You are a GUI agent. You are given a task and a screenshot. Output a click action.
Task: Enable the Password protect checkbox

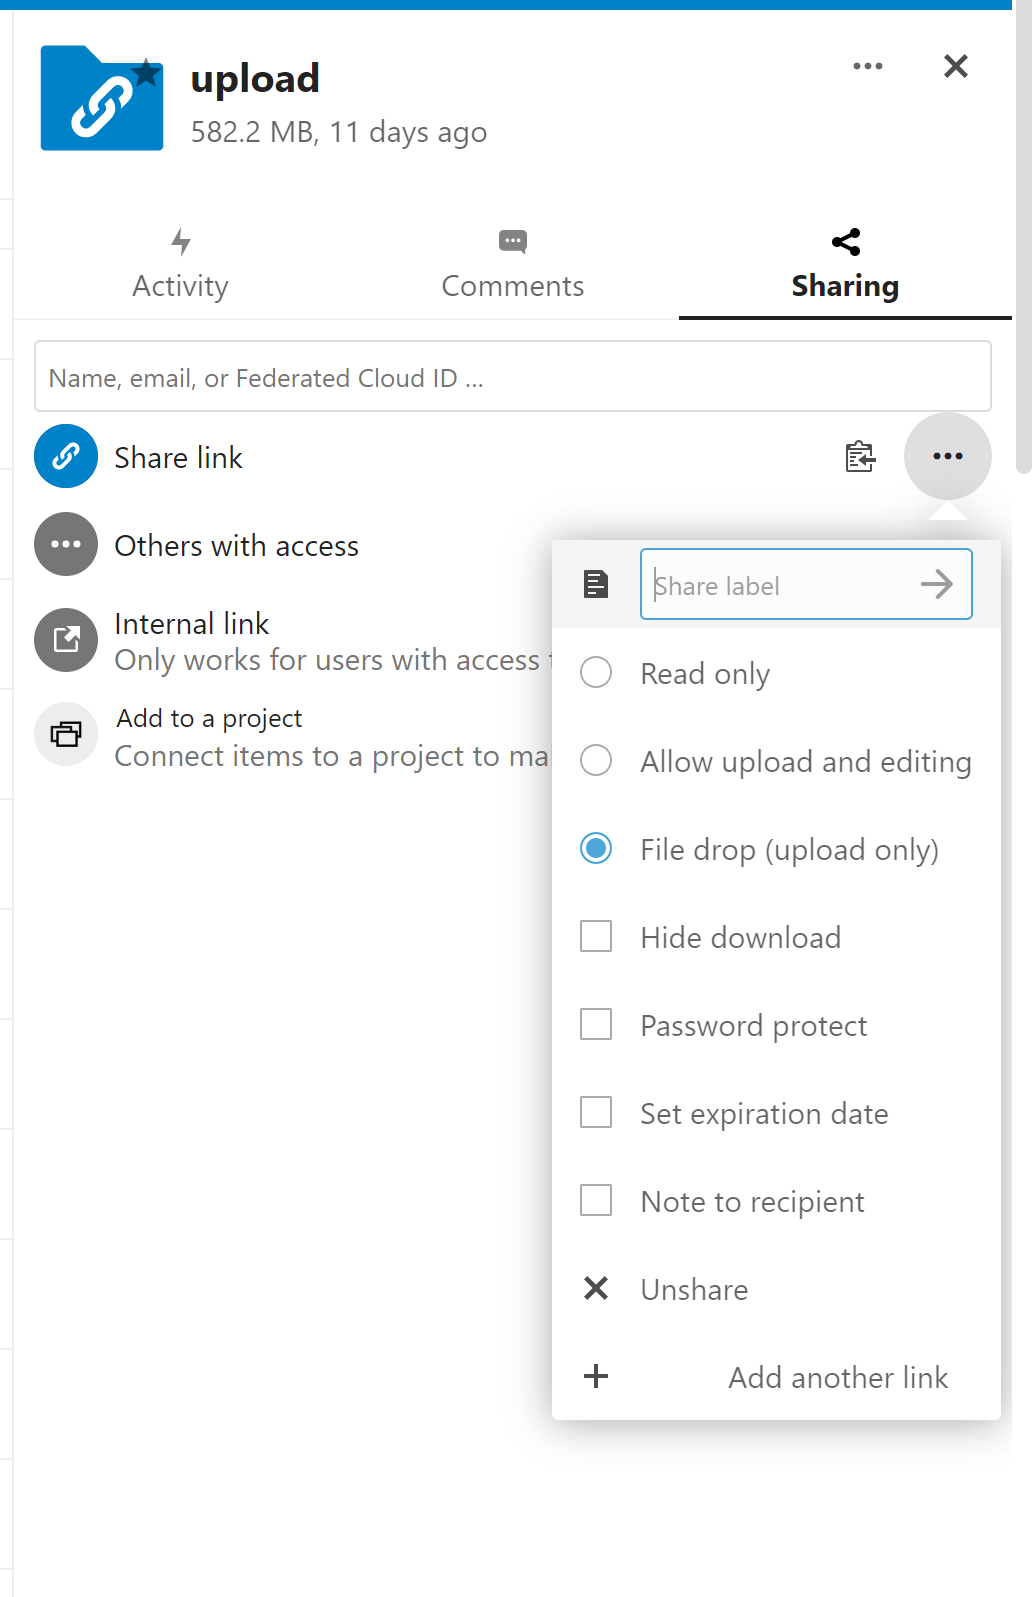pos(596,1025)
